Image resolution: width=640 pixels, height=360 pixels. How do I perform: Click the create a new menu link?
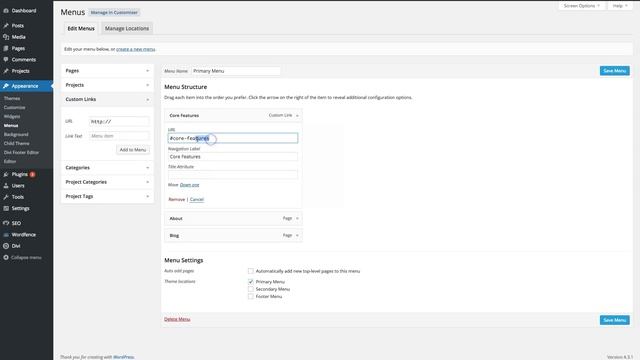(136, 49)
